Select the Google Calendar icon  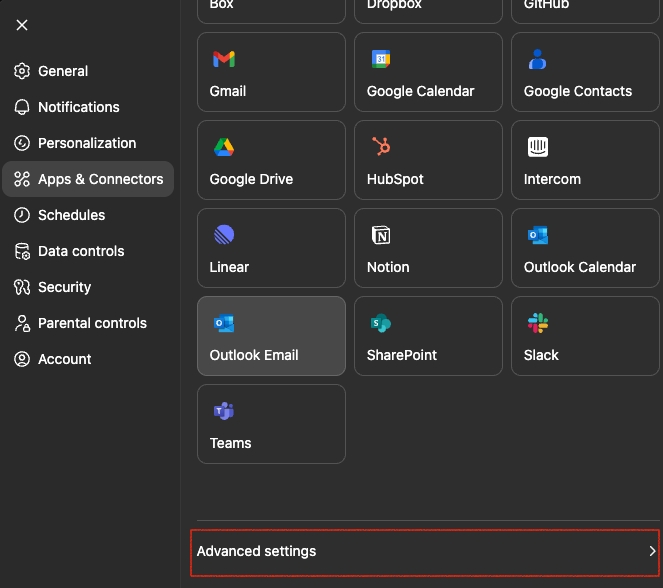[x=381, y=60]
